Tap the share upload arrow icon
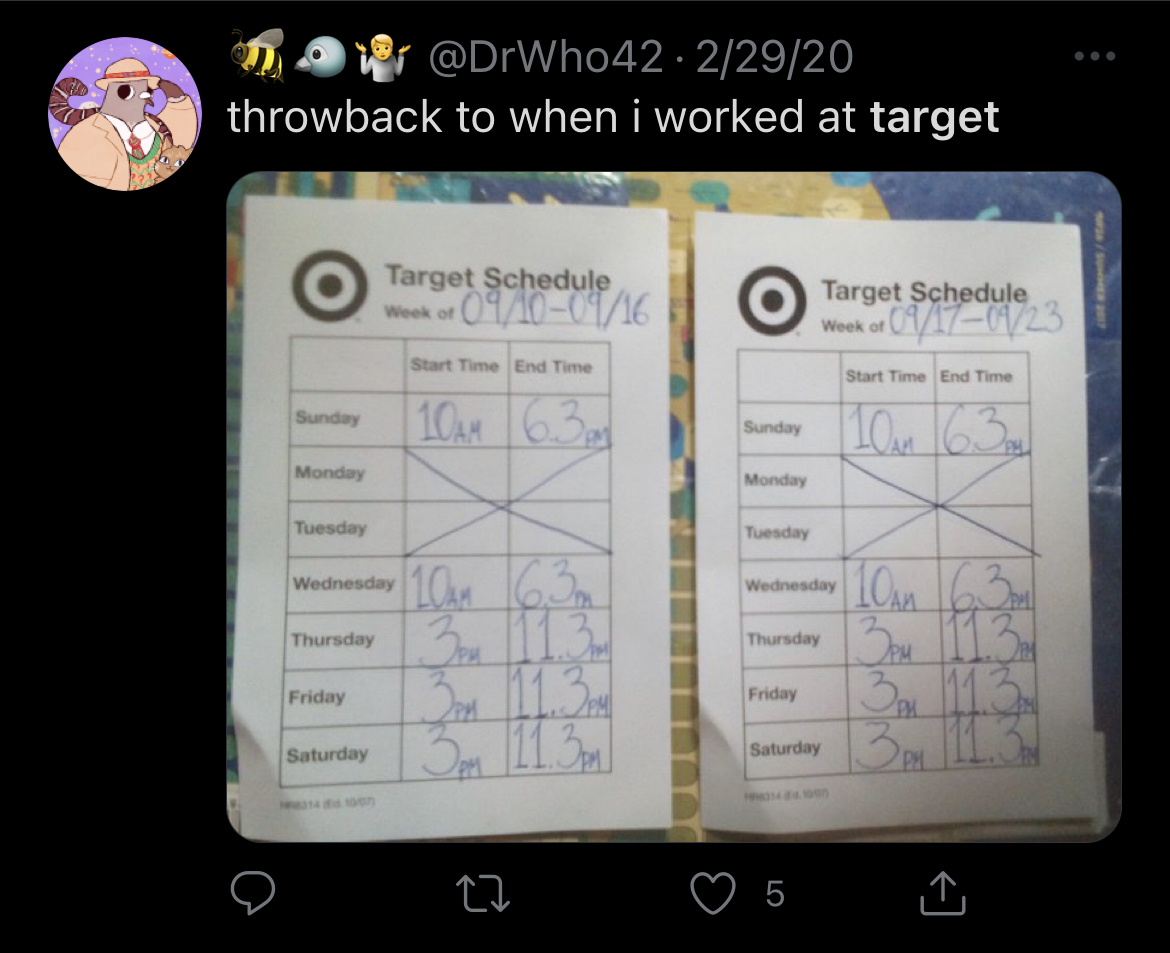This screenshot has width=1170, height=953. pyautogui.click(x=942, y=893)
